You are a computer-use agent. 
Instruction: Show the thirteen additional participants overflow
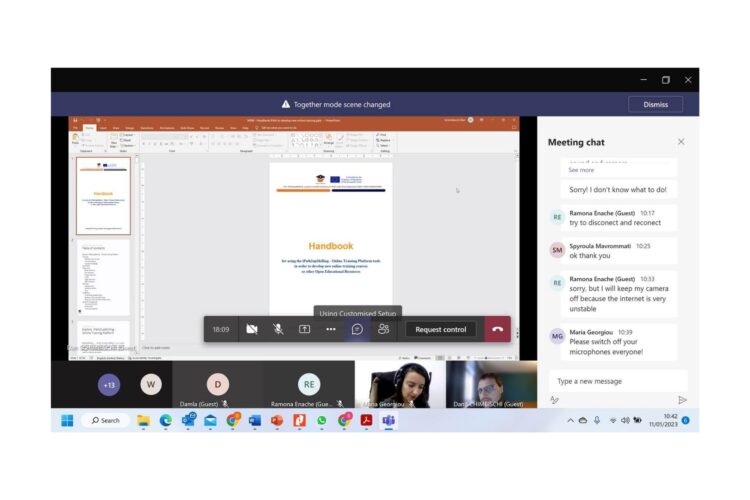point(109,385)
